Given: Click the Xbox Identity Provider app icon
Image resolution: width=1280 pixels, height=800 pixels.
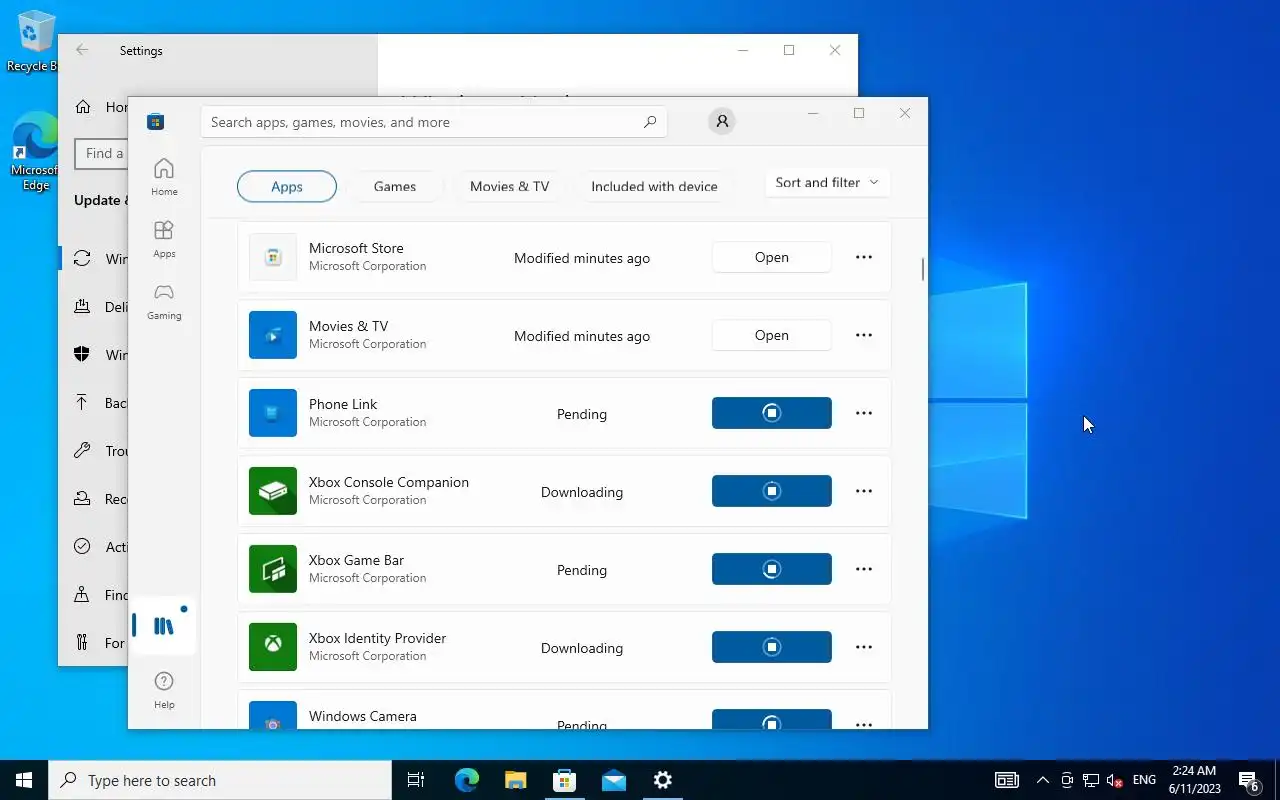Looking at the screenshot, I should click(x=273, y=647).
